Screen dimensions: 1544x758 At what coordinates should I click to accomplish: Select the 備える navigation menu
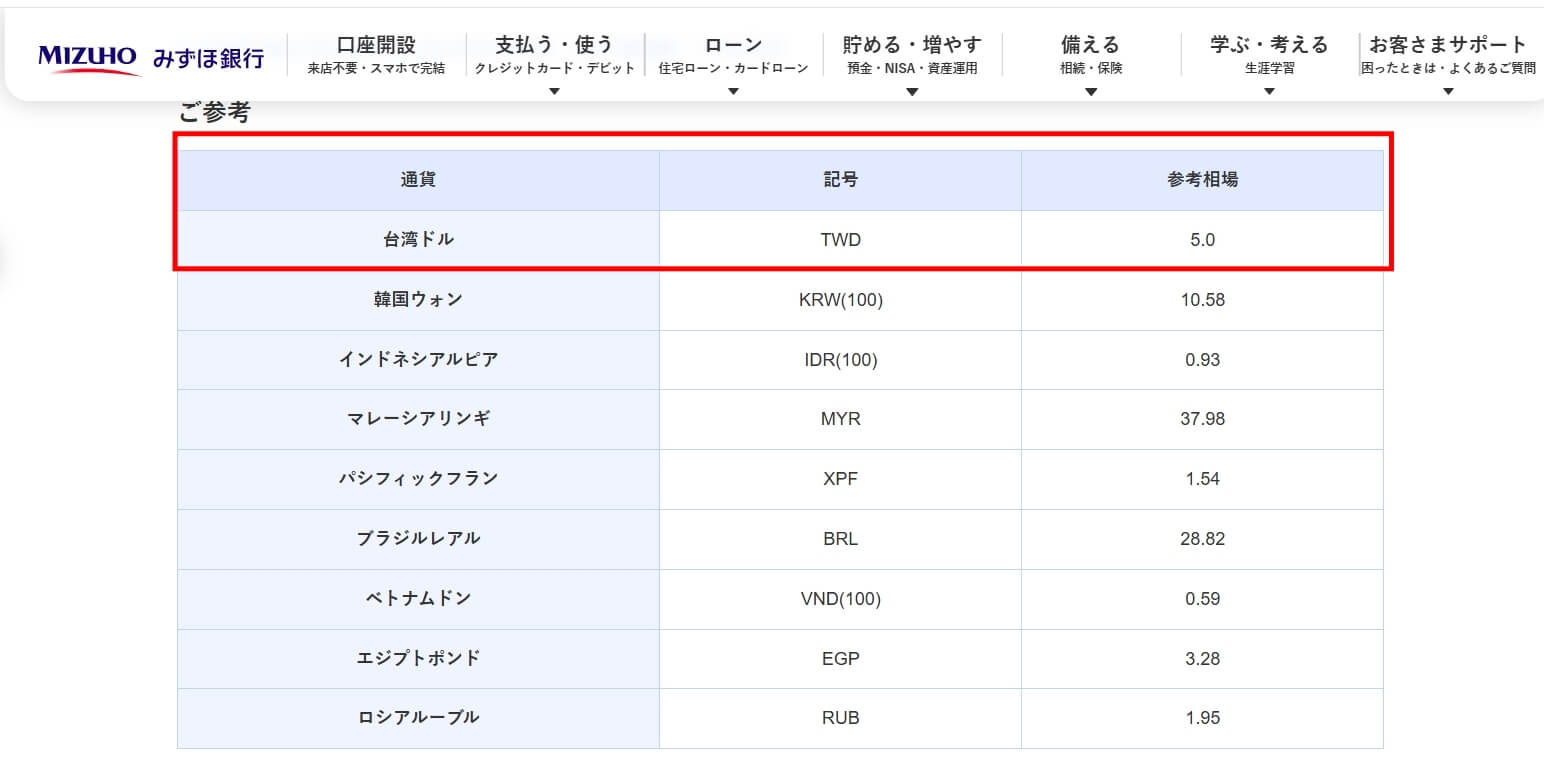click(x=1090, y=54)
